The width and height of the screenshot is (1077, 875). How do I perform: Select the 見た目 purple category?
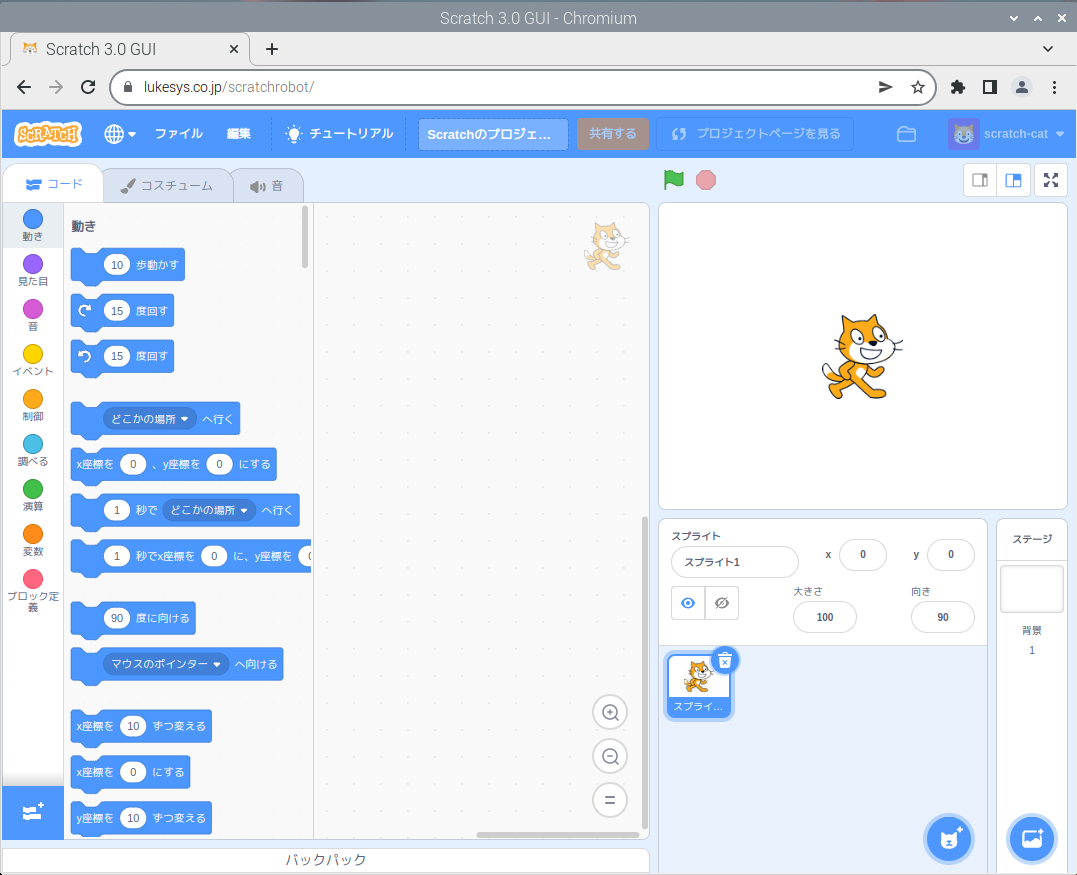coord(33,271)
